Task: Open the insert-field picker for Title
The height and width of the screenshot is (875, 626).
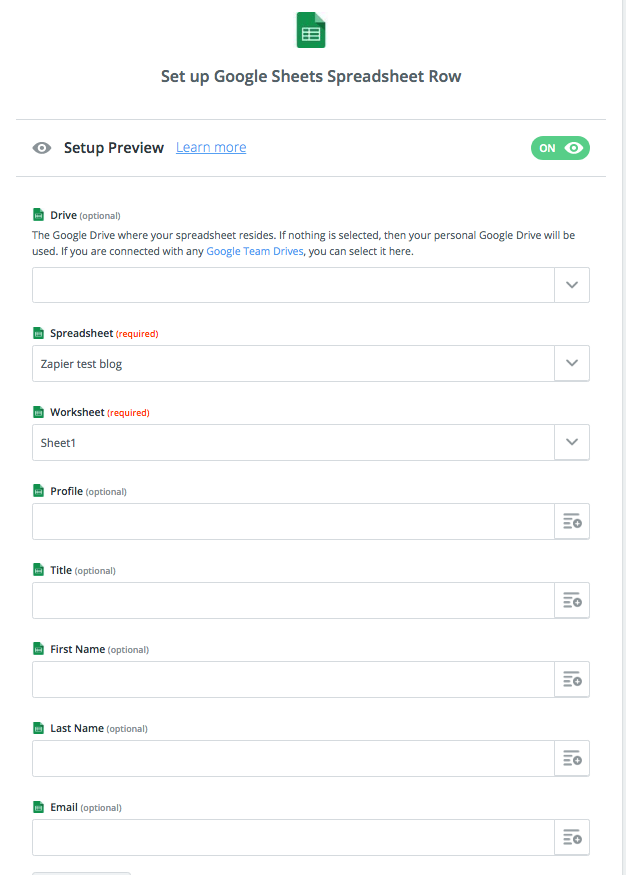Action: (571, 600)
